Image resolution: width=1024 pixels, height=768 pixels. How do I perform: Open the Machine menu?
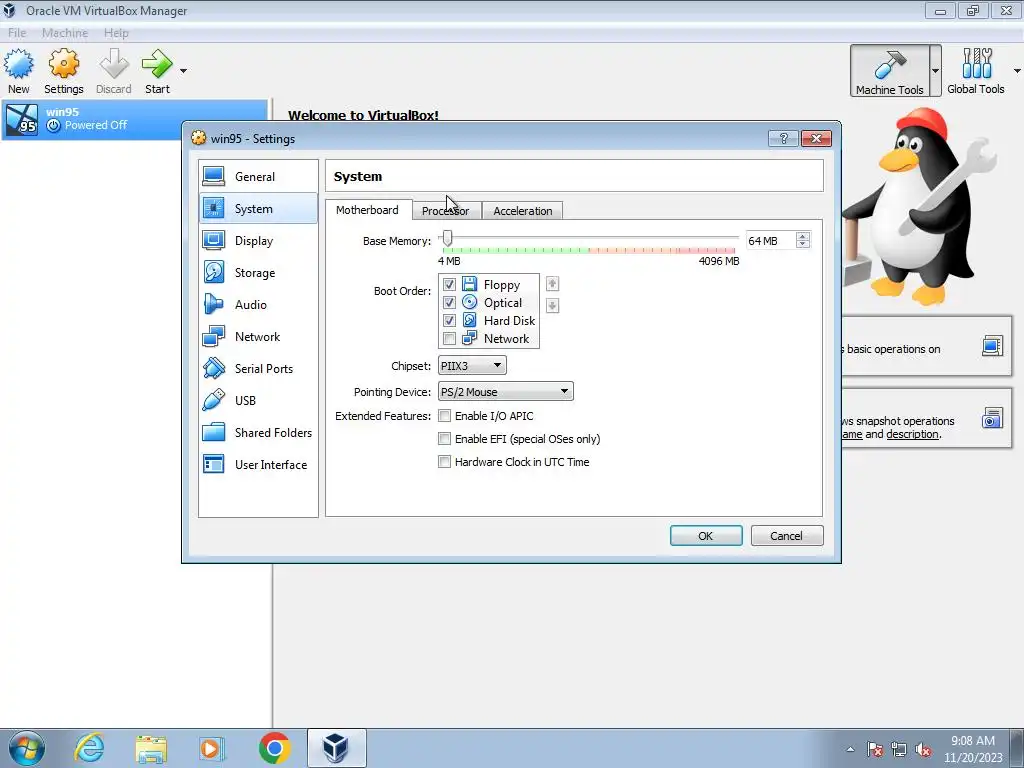(x=65, y=33)
